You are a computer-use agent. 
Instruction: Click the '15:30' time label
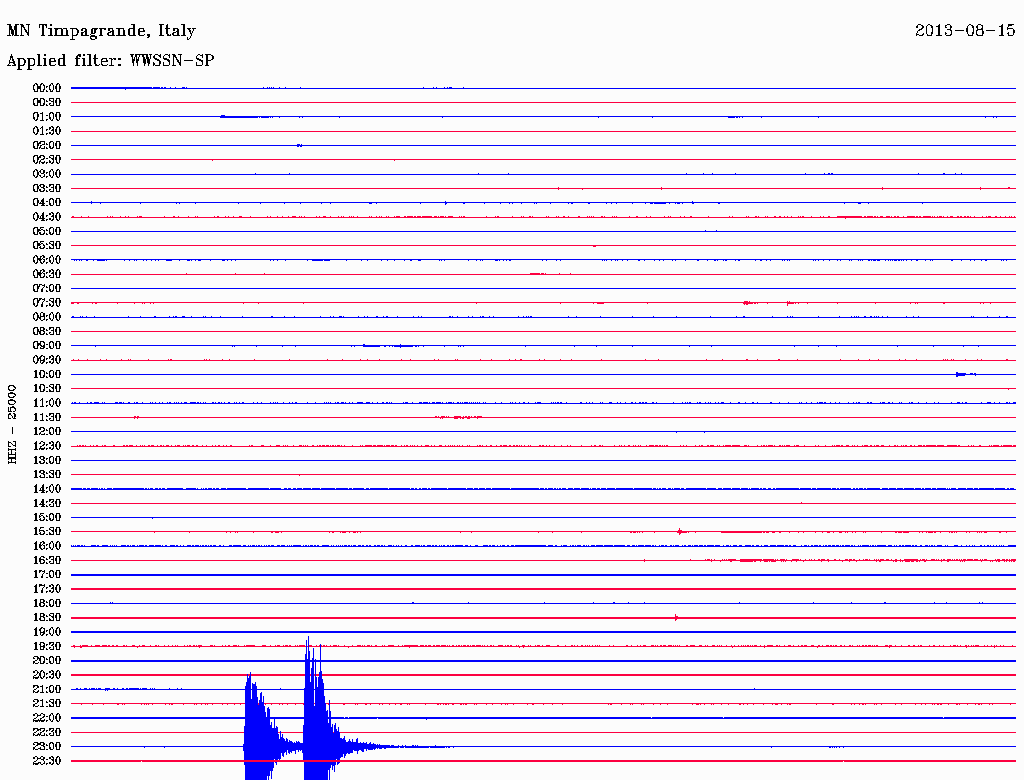tap(46, 532)
